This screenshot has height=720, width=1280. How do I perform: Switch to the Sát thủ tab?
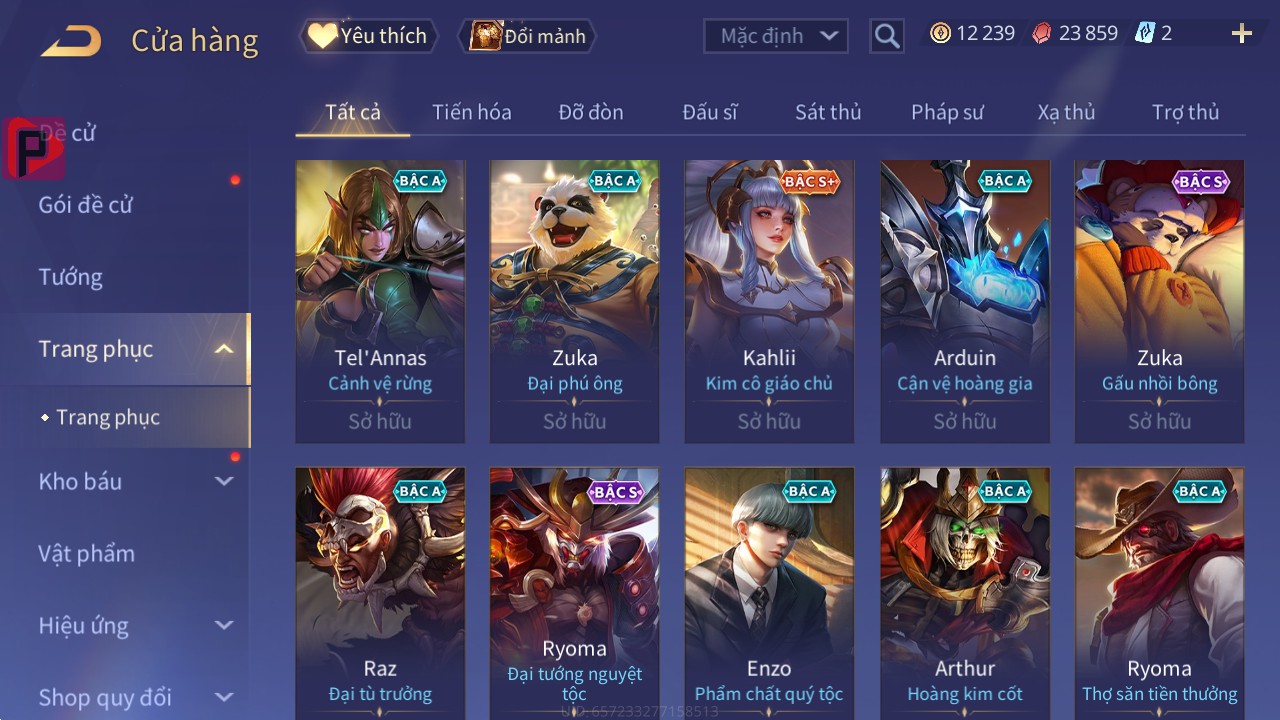point(828,112)
